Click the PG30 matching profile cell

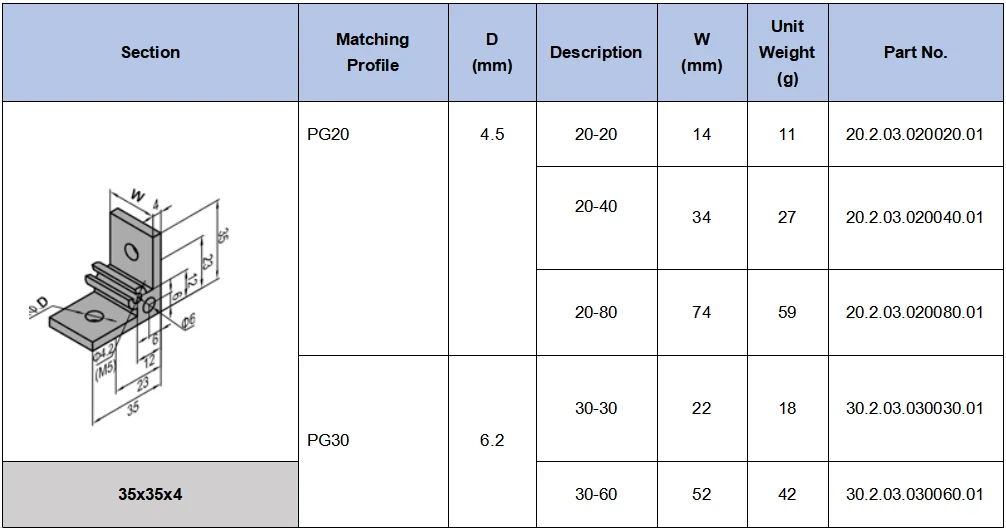tap(329, 440)
